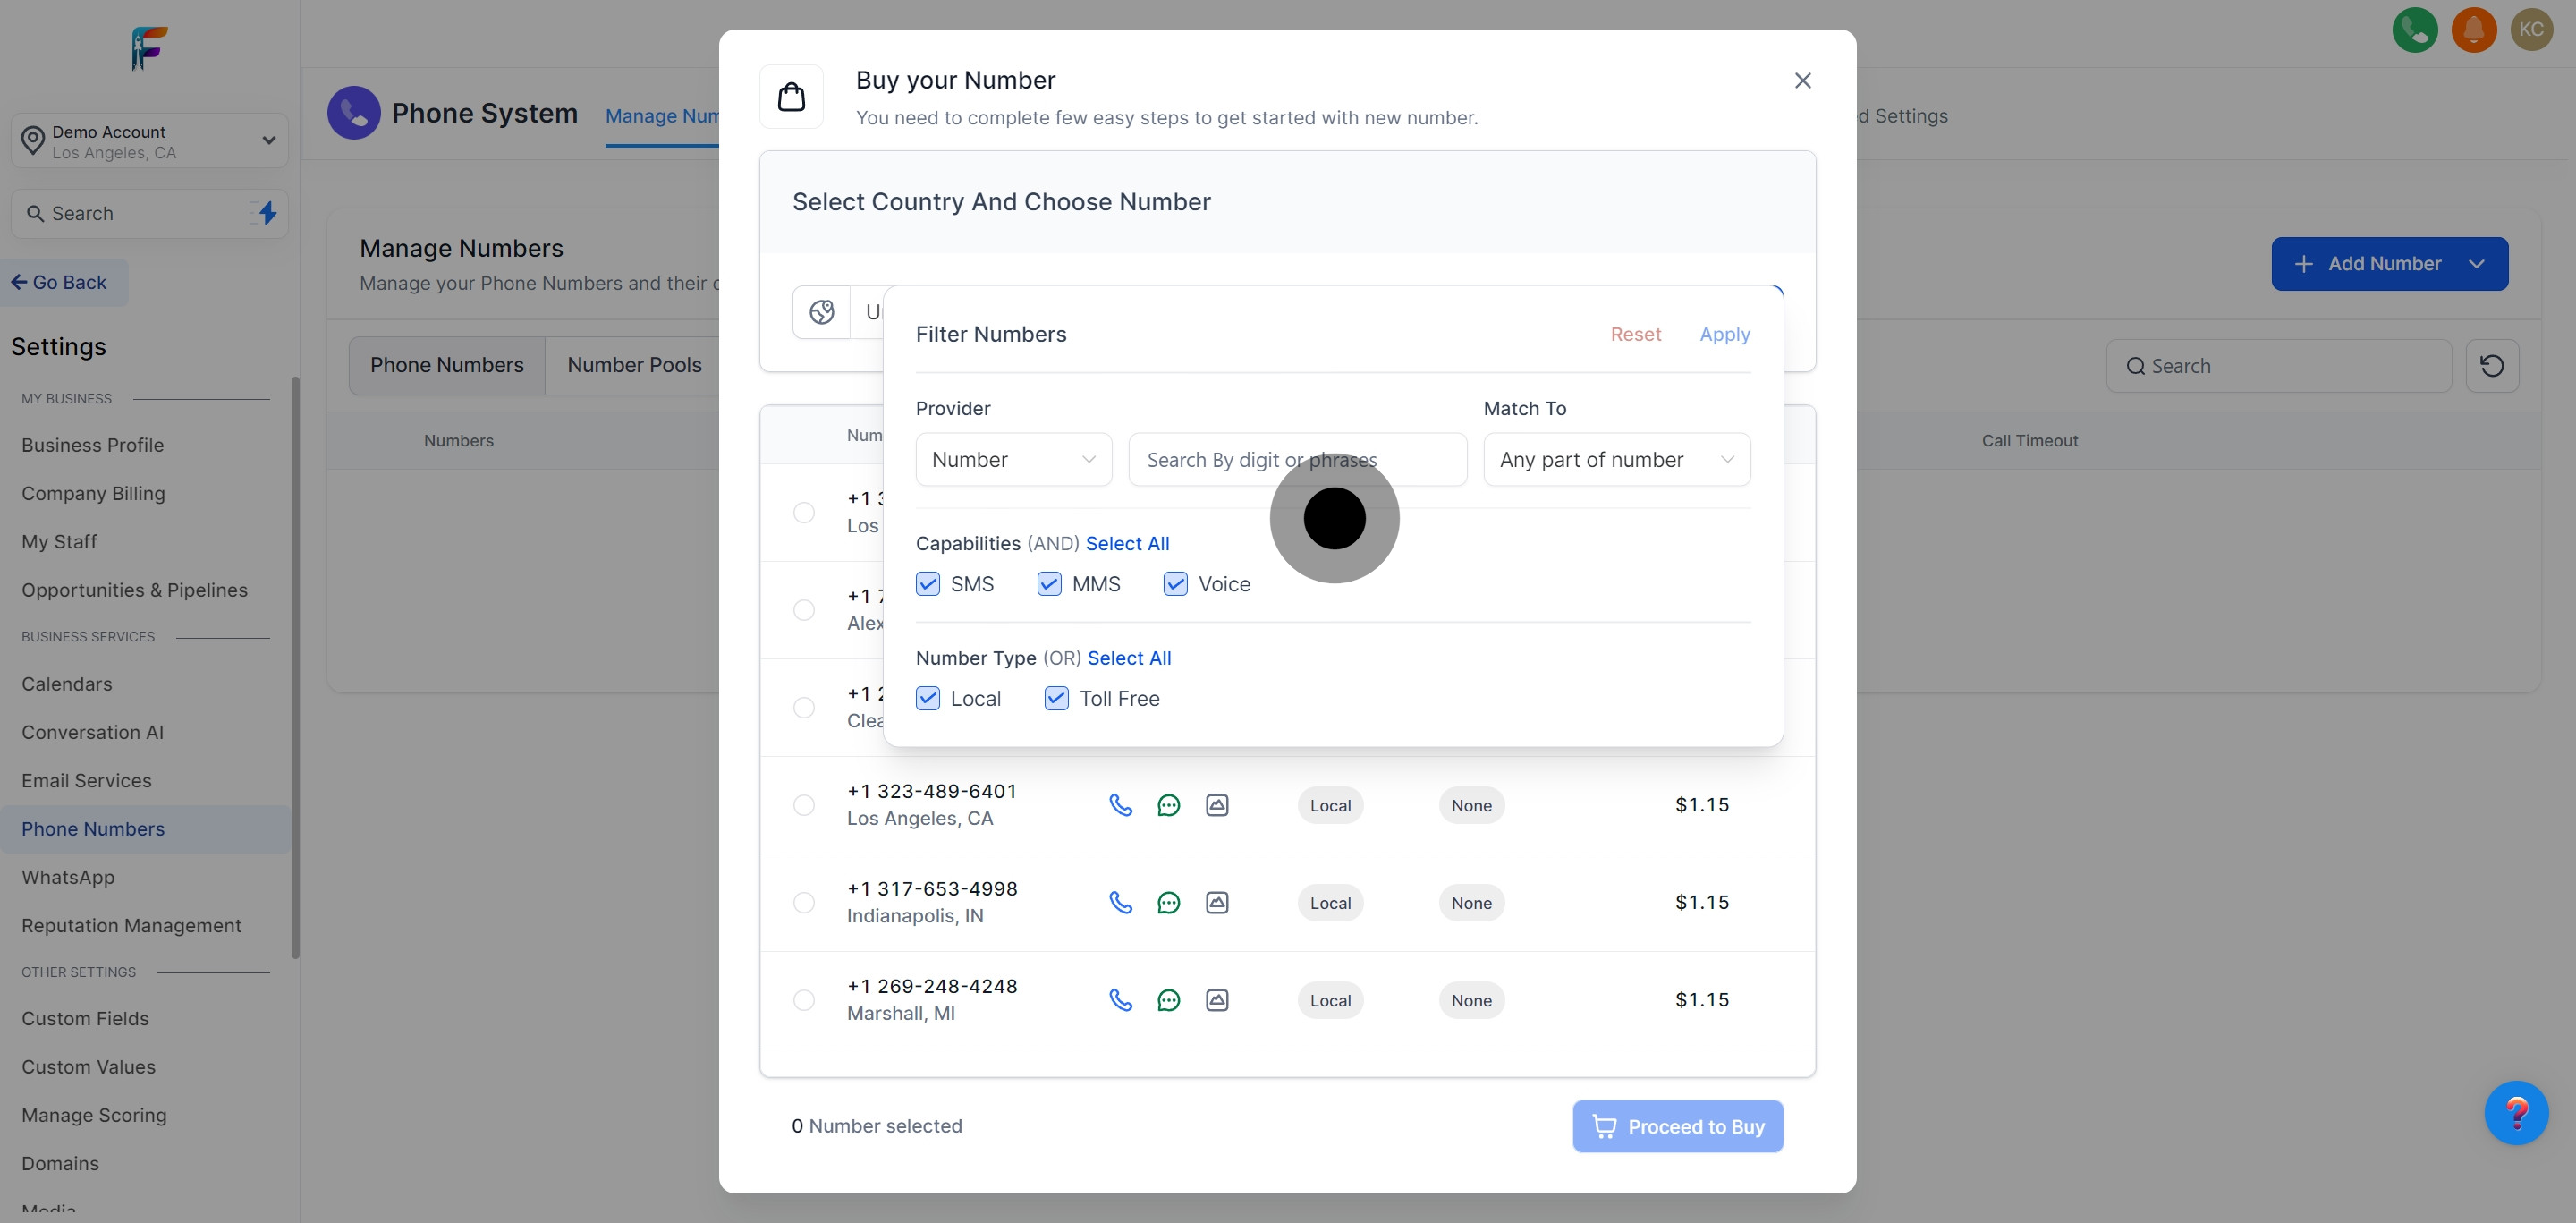Click the green phone dialer icon
Image resolution: width=2576 pixels, height=1223 pixels.
pyautogui.click(x=2414, y=30)
